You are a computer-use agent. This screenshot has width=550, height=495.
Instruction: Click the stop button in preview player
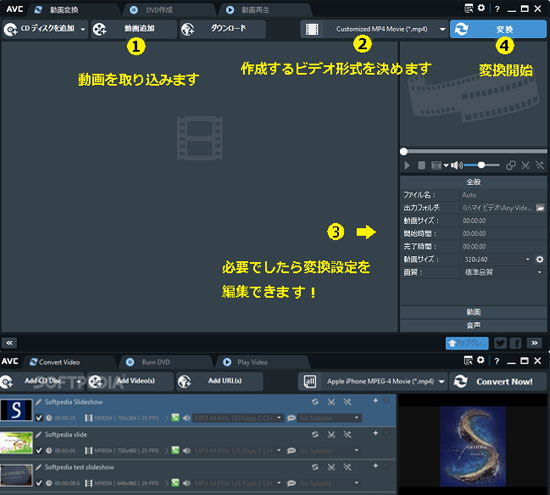tap(422, 165)
